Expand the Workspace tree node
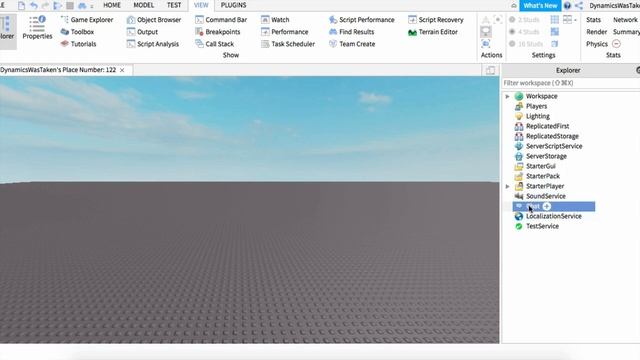The height and width of the screenshot is (360, 640). [507, 96]
